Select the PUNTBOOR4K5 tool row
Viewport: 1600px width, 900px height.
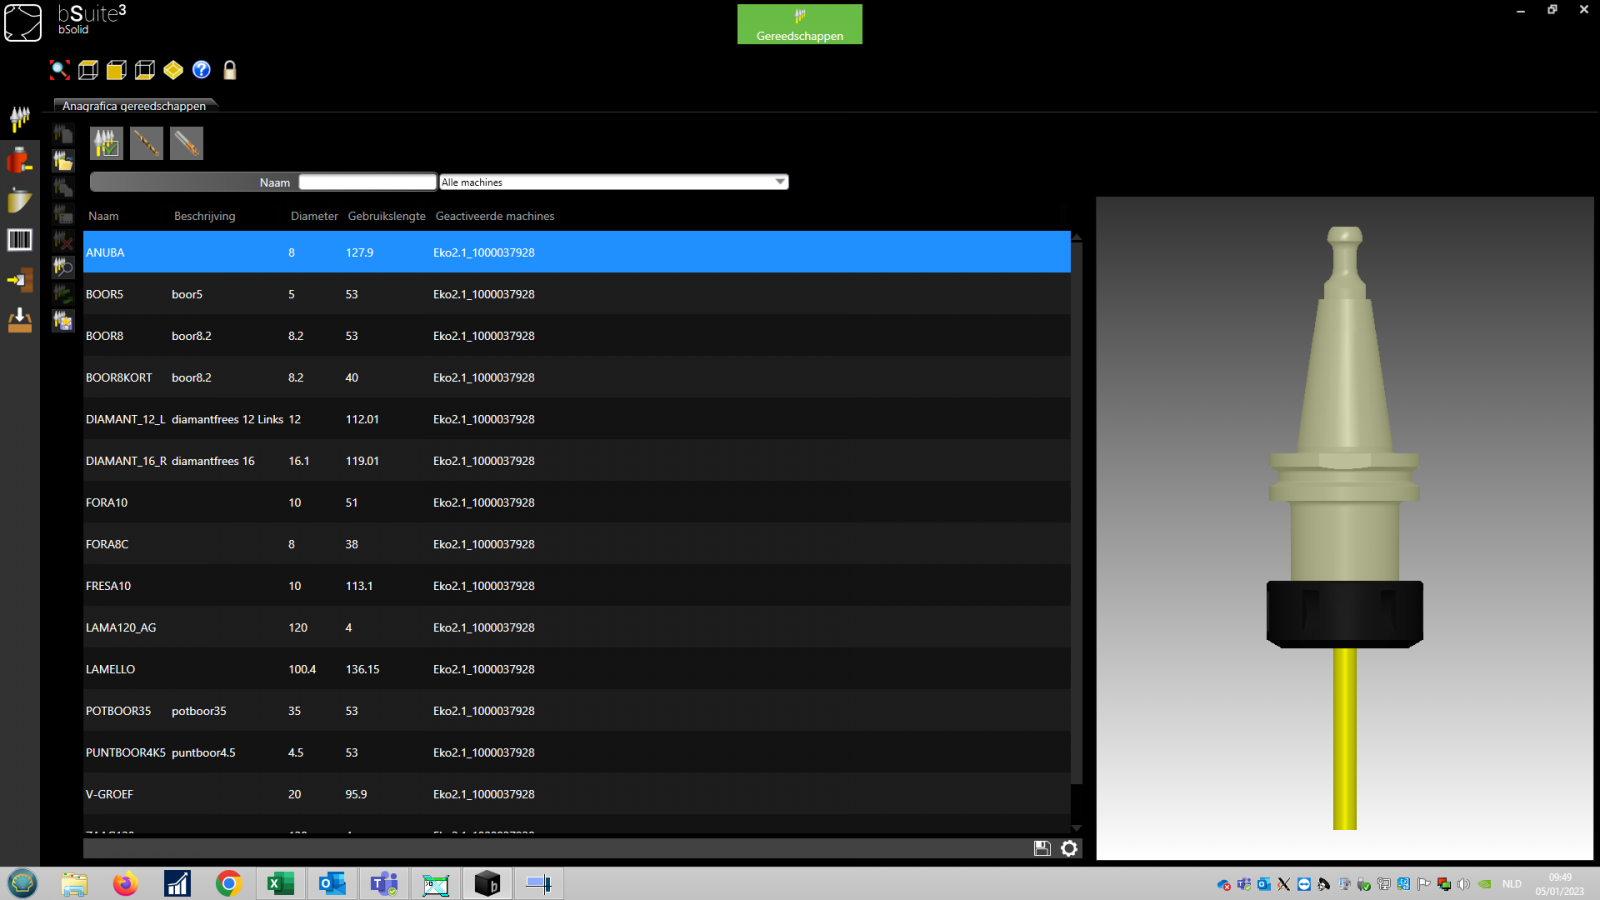coord(577,753)
